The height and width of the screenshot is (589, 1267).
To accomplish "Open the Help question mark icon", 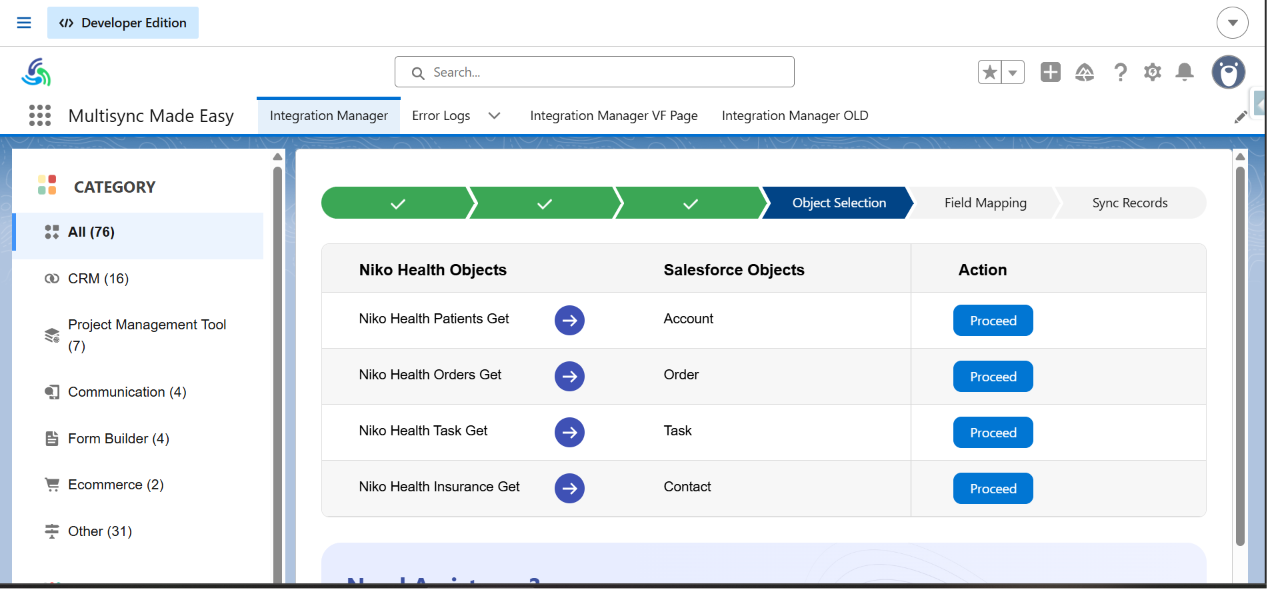I will 1120,72.
